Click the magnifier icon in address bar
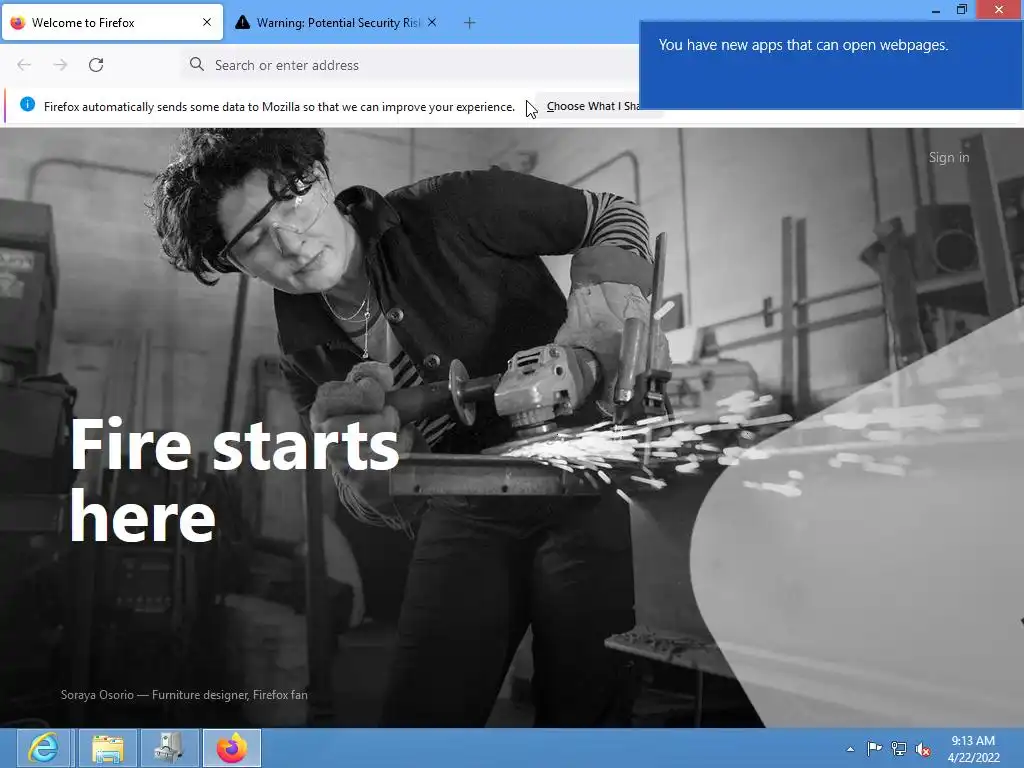 (x=197, y=64)
